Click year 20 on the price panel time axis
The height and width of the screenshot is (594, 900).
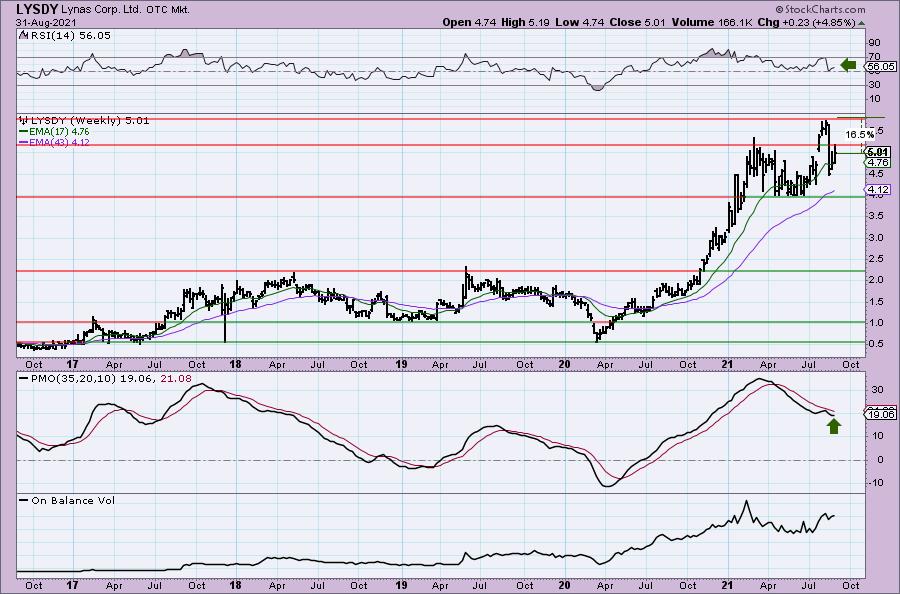[x=565, y=364]
